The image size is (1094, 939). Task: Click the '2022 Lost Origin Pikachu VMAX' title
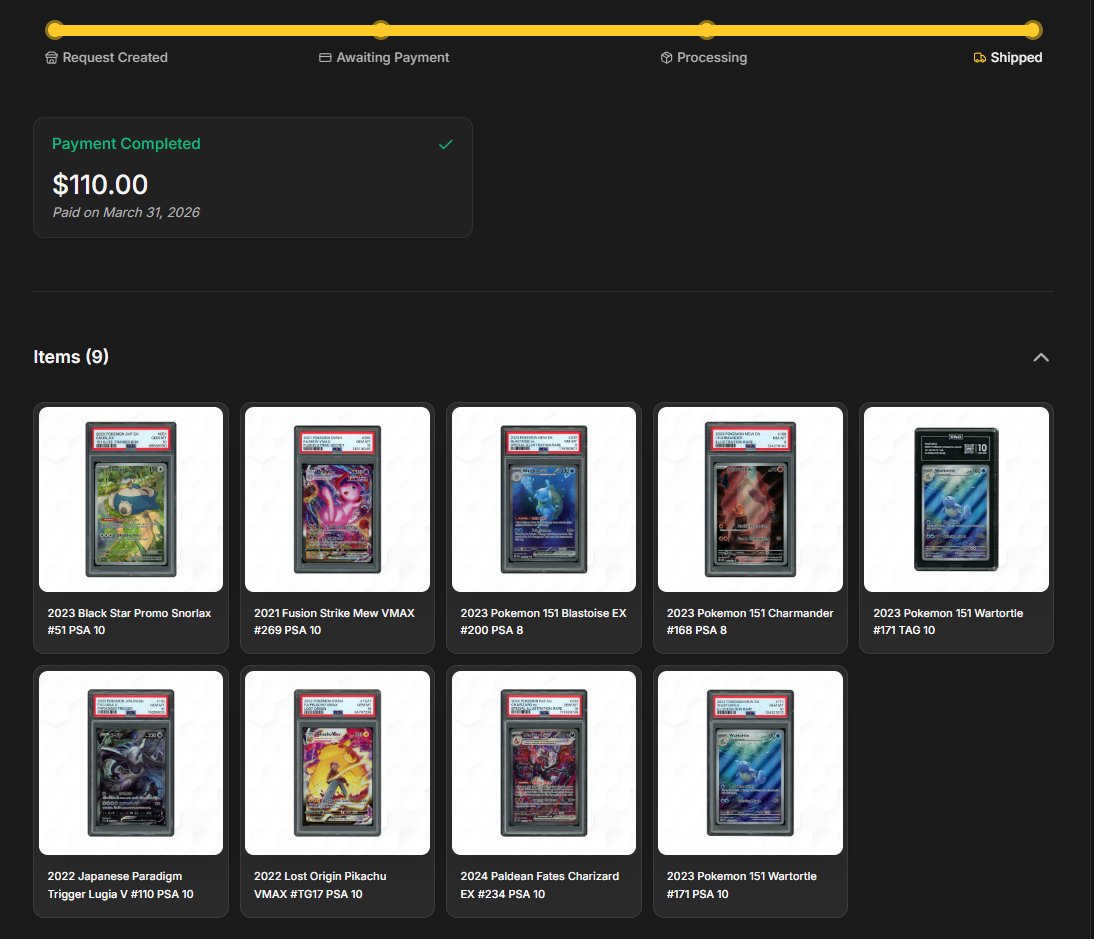coord(320,885)
